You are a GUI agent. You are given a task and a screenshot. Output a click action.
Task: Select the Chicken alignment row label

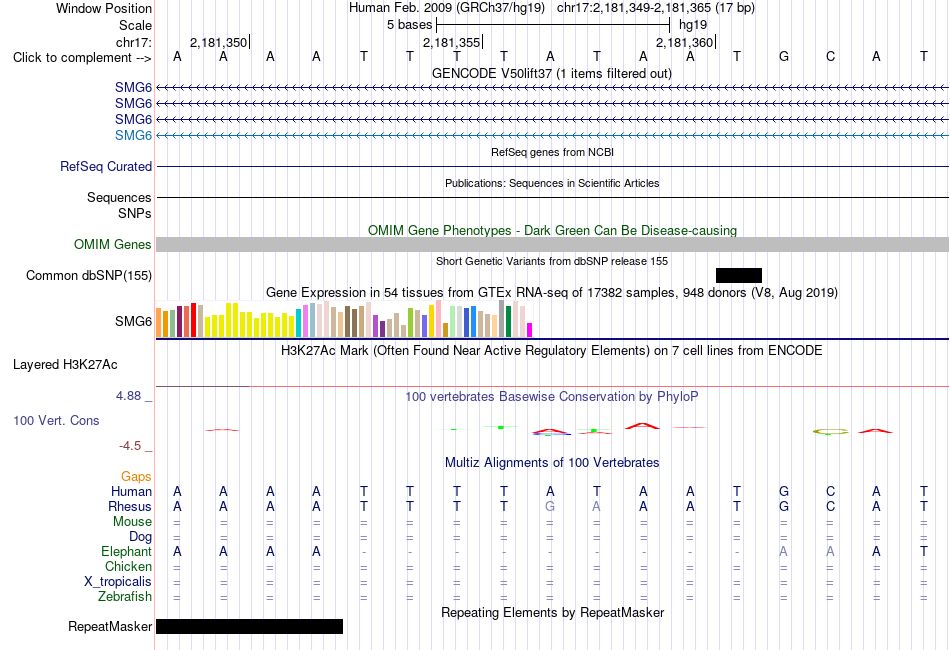click(128, 566)
